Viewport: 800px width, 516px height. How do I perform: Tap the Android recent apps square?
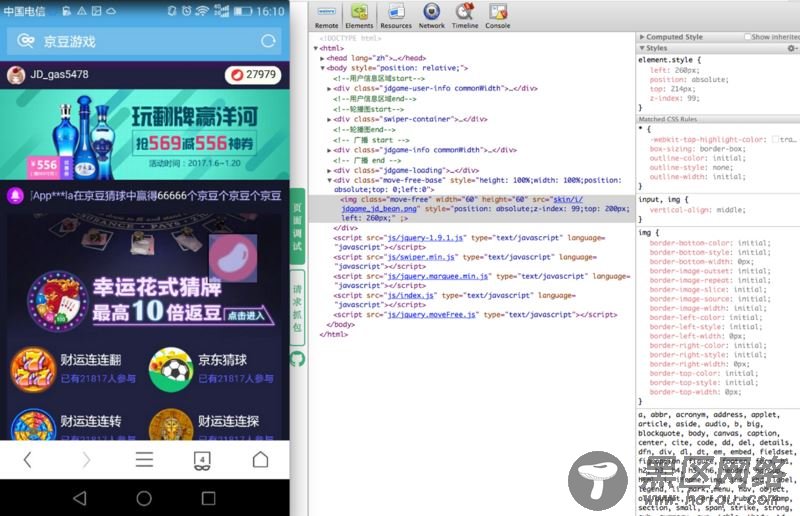pyautogui.click(x=208, y=498)
